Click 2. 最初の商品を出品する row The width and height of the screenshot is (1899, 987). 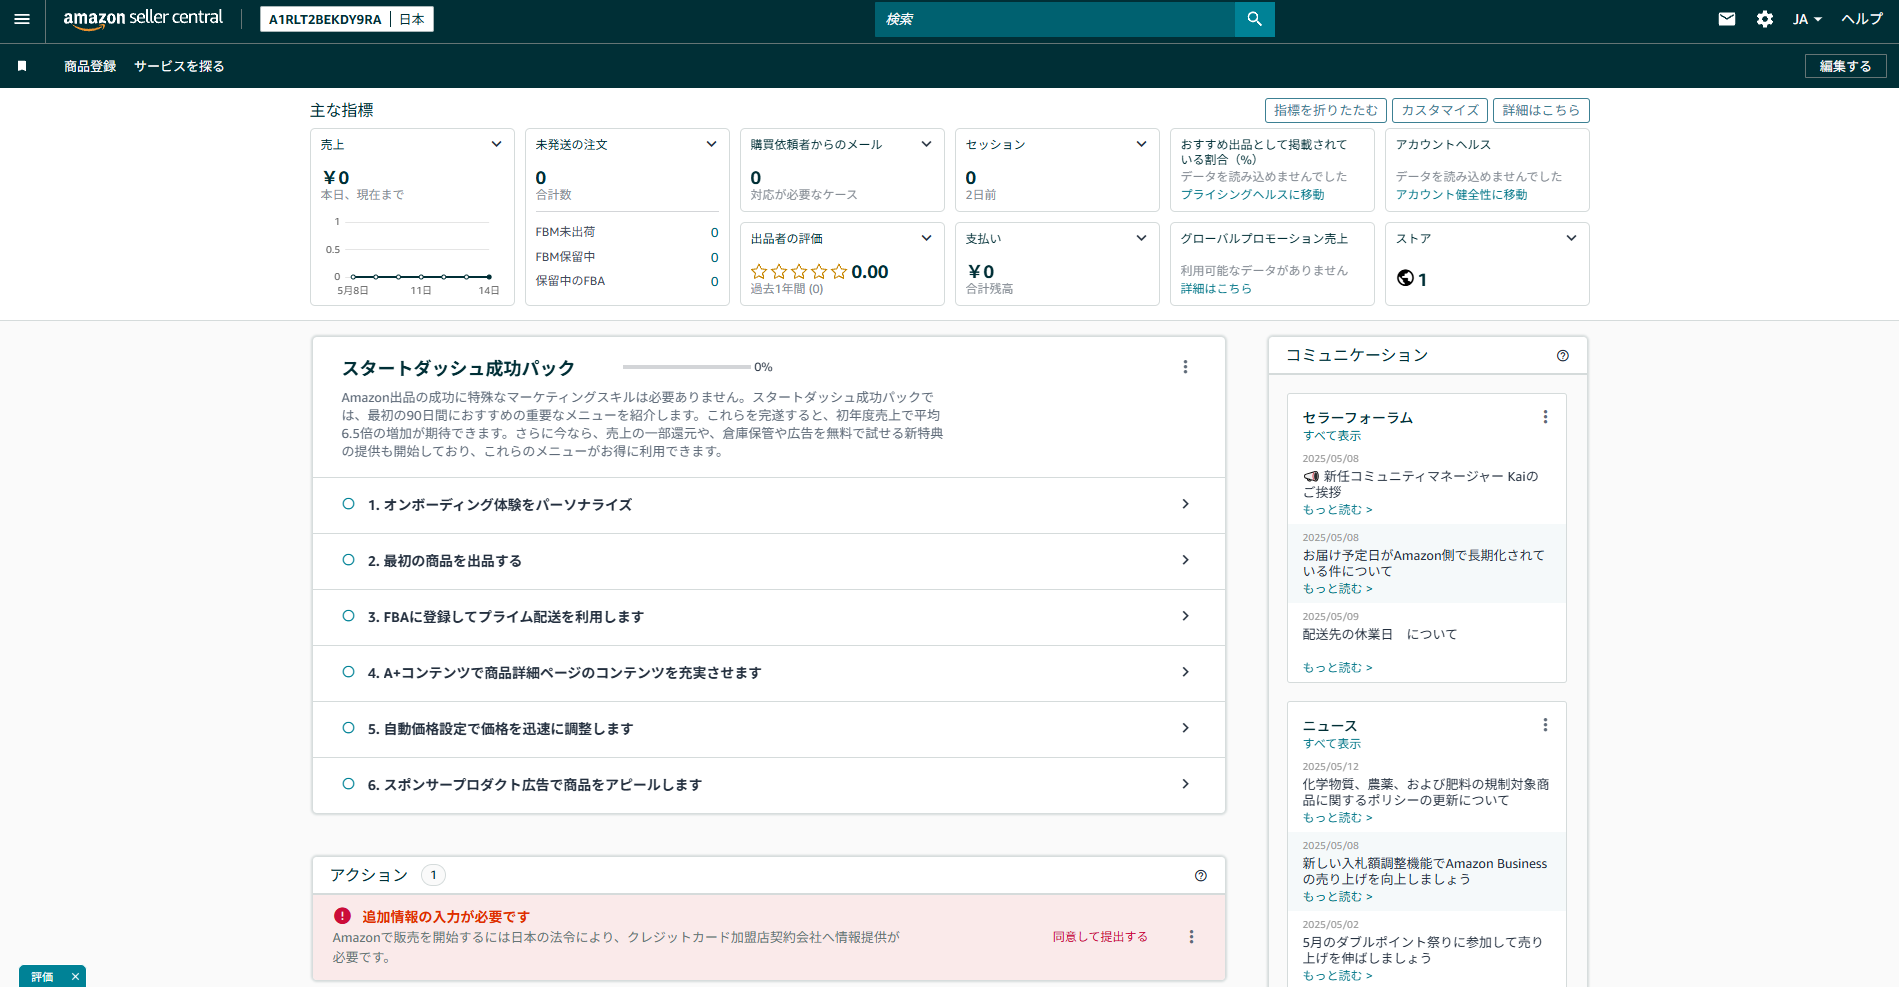(768, 561)
